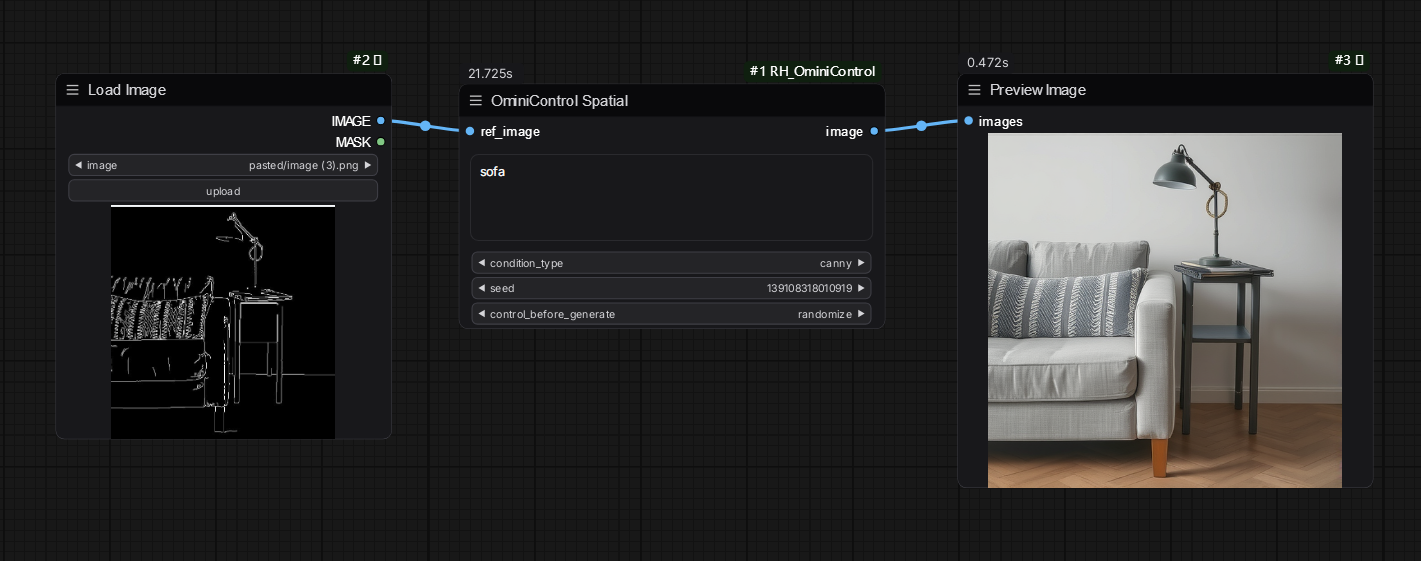Click the image output port on OminiControl
1421x561 pixels.
point(874,131)
